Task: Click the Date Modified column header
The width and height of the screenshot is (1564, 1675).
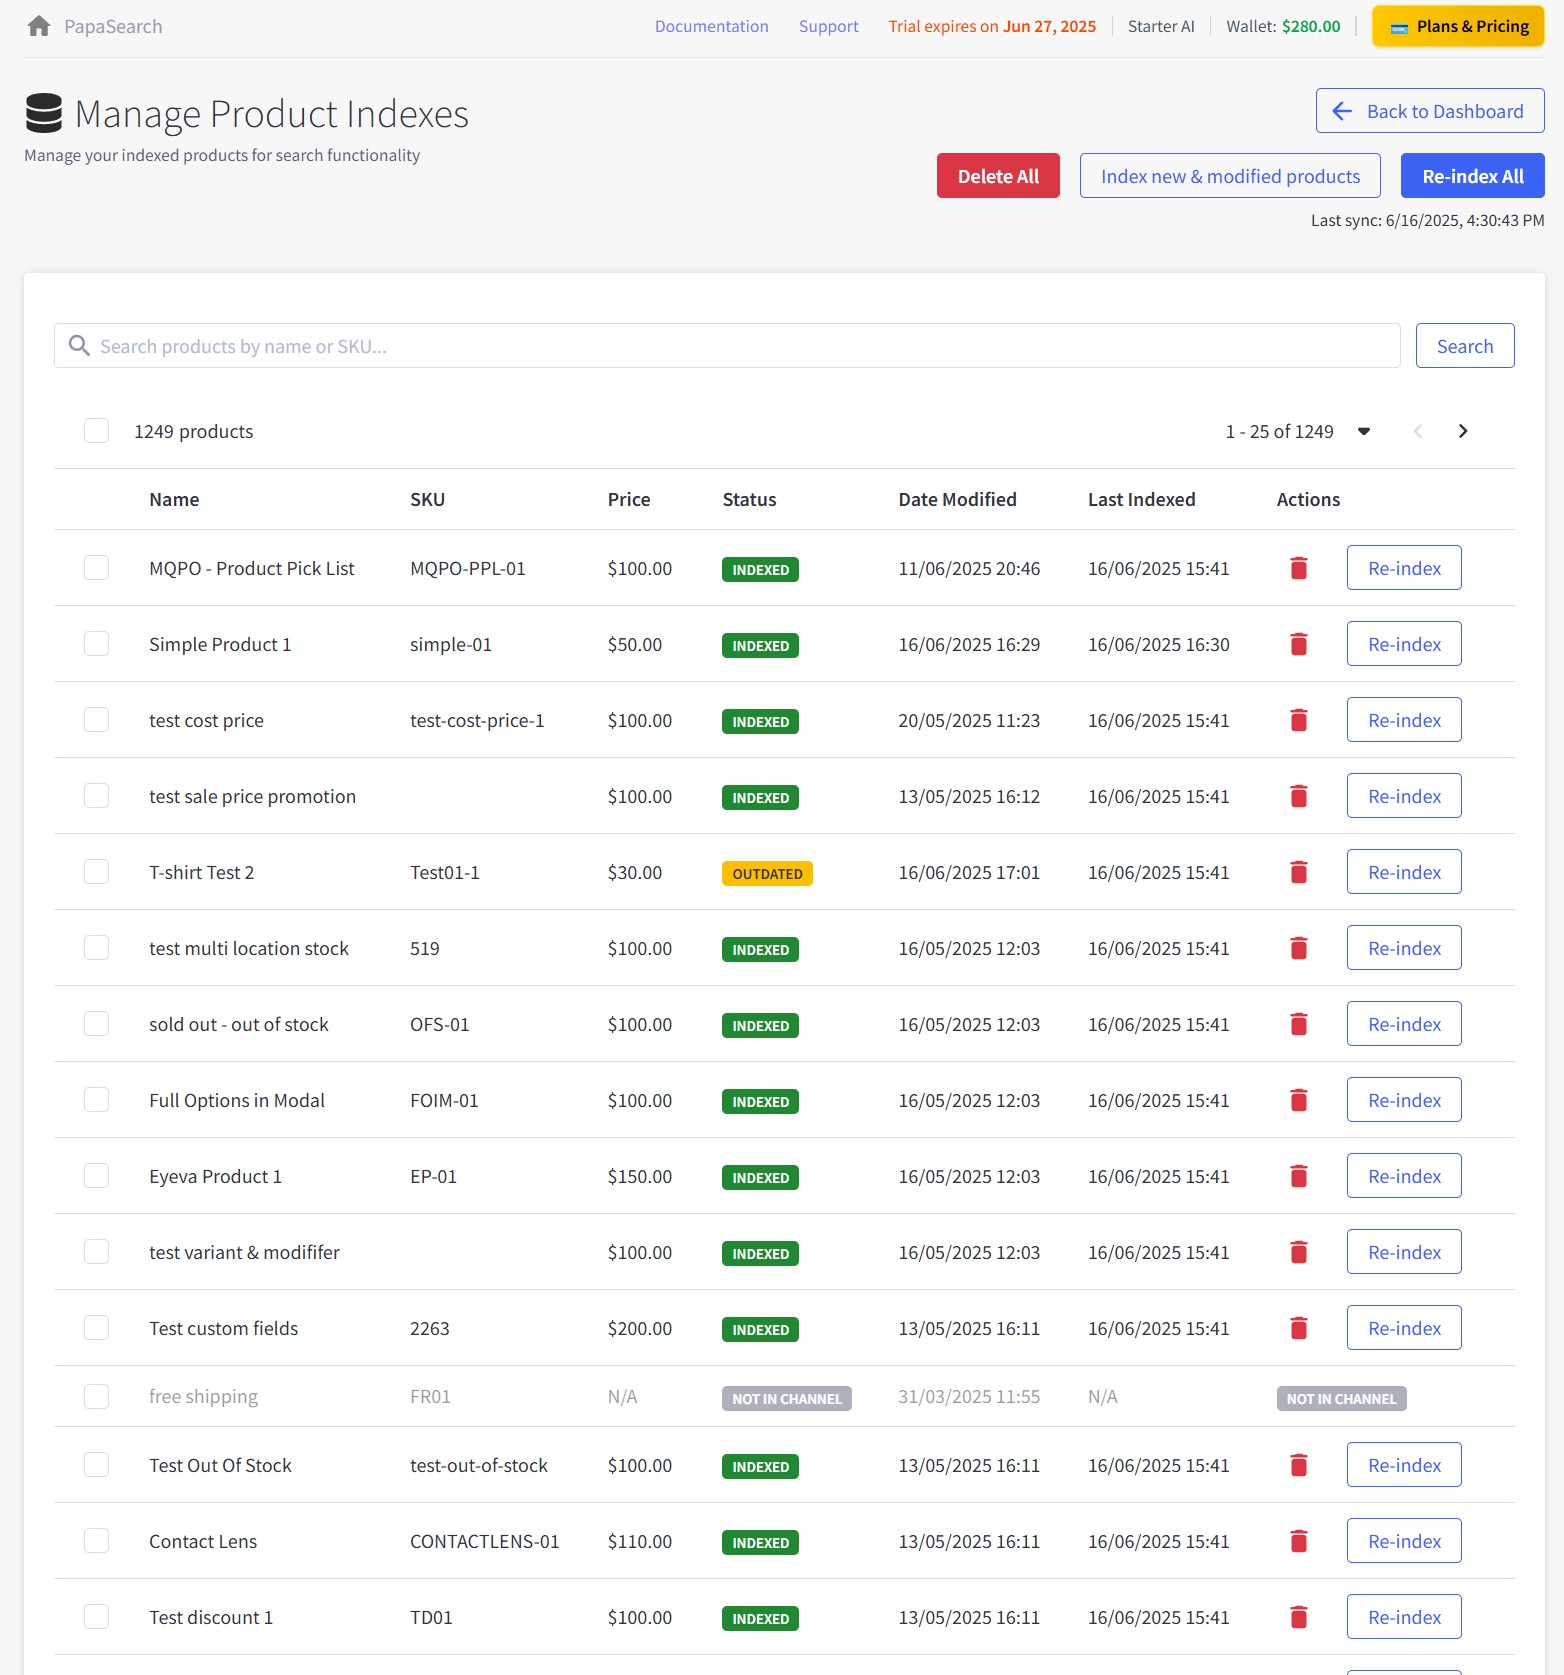Action: pyautogui.click(x=957, y=499)
